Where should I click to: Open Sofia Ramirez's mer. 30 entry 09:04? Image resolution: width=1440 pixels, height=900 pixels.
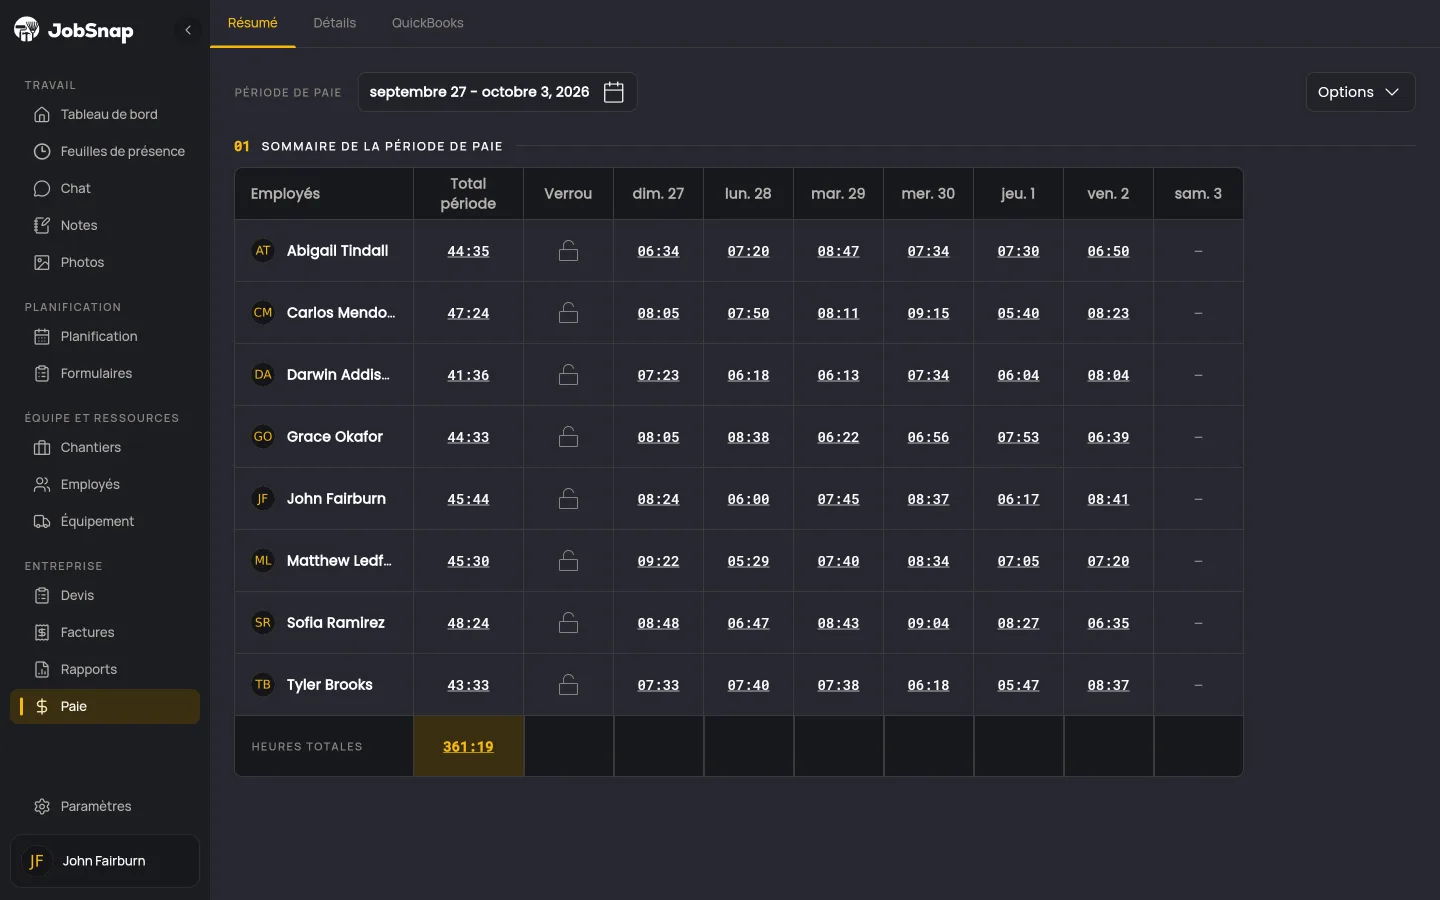[x=928, y=623]
